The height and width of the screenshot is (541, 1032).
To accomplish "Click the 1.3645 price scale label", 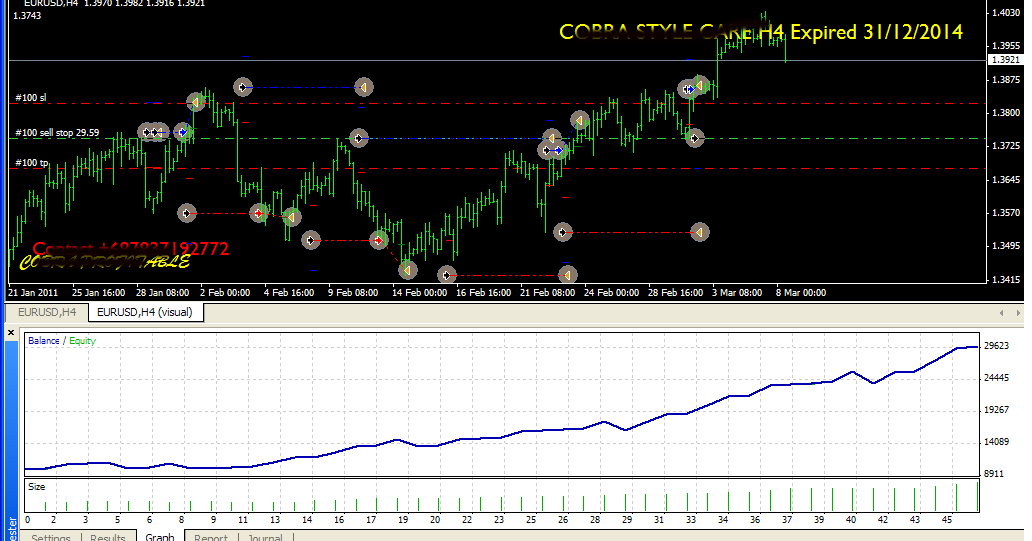I will (1006, 179).
